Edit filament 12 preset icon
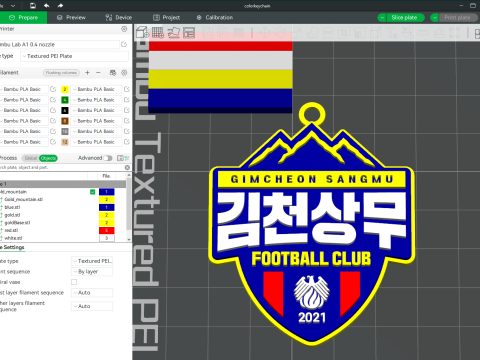This screenshot has height=360, width=480. [127, 142]
